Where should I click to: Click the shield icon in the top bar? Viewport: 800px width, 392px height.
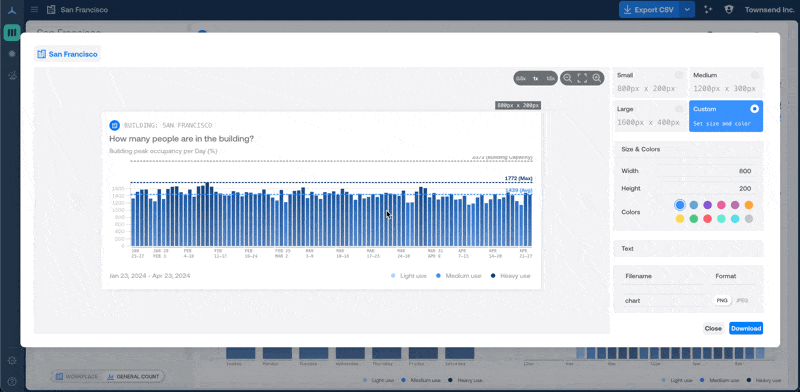point(729,9)
